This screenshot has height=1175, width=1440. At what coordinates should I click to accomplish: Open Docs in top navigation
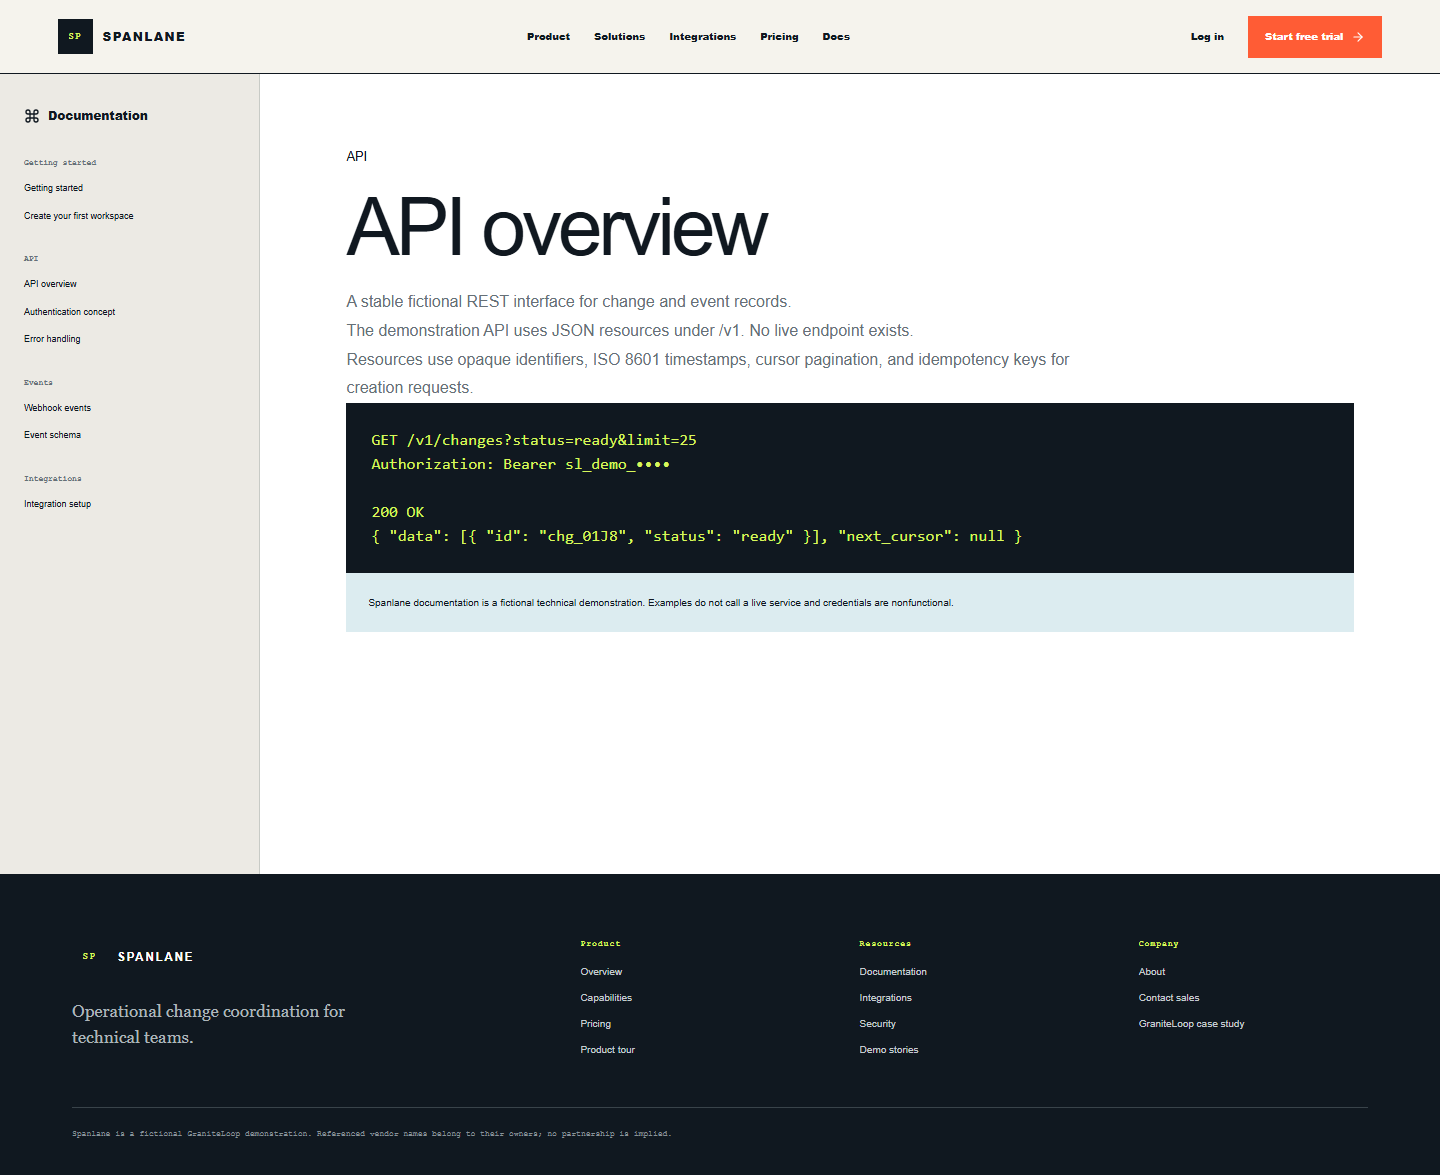pos(836,37)
